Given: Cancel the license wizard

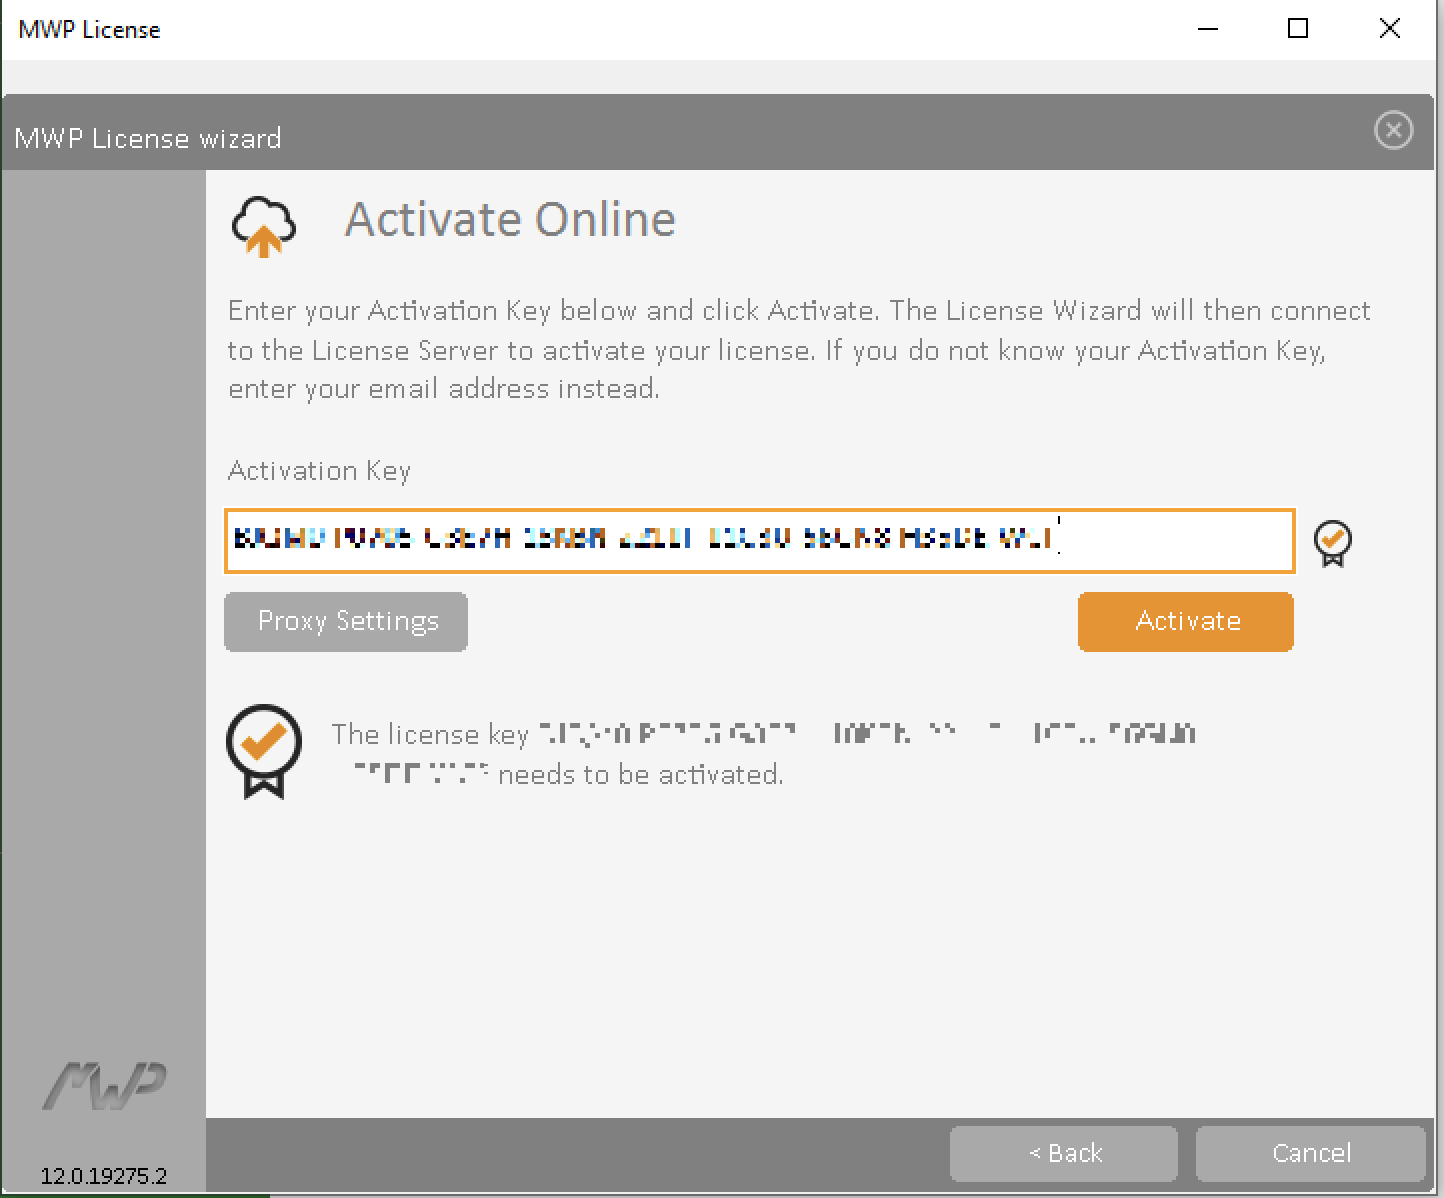Looking at the screenshot, I should point(1310,1153).
